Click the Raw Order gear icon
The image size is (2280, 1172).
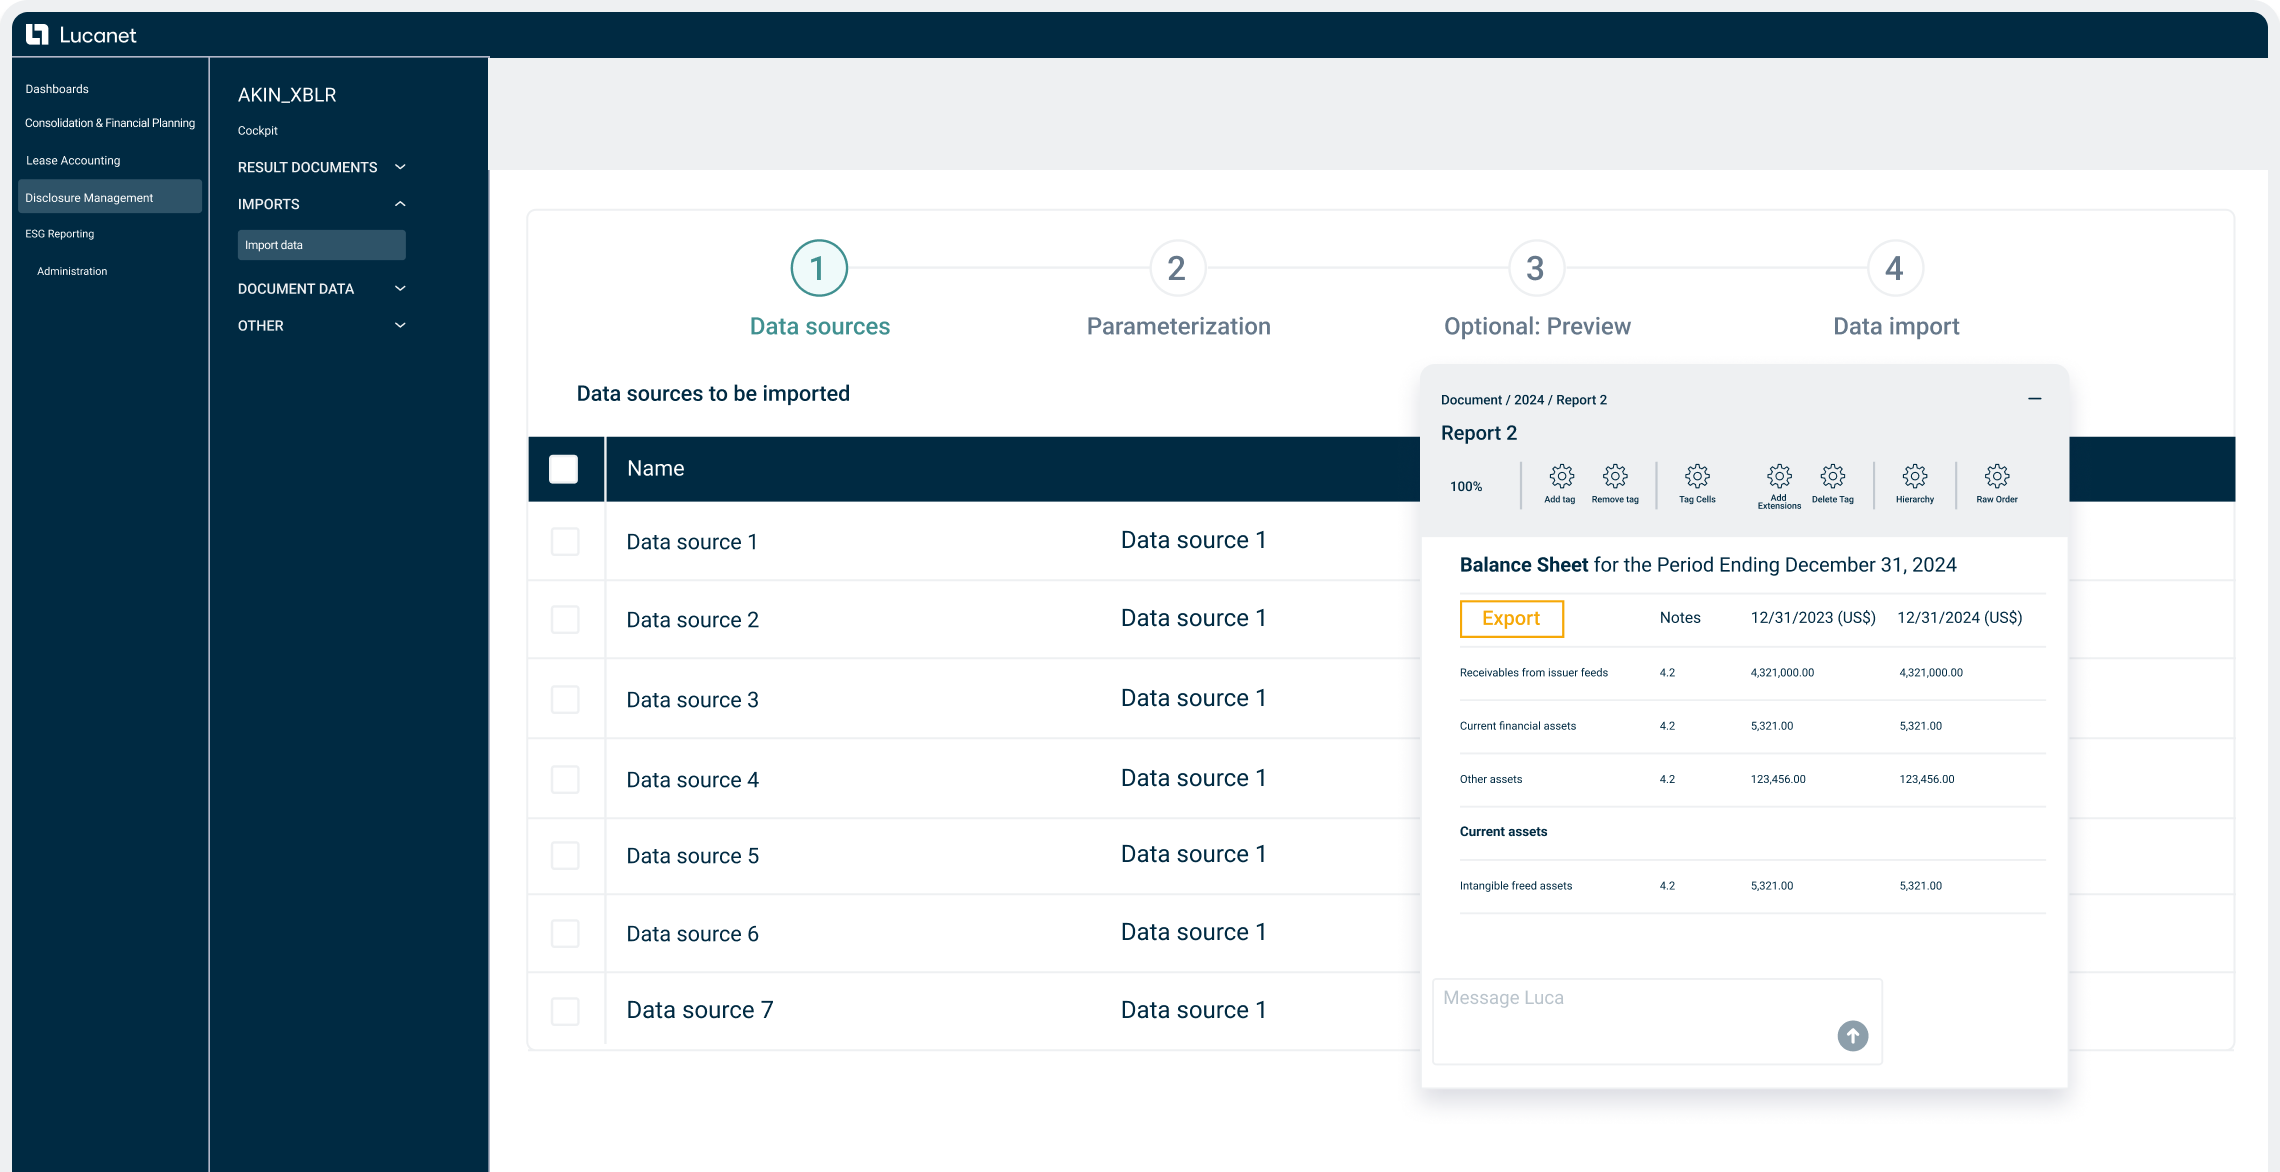(x=1997, y=475)
